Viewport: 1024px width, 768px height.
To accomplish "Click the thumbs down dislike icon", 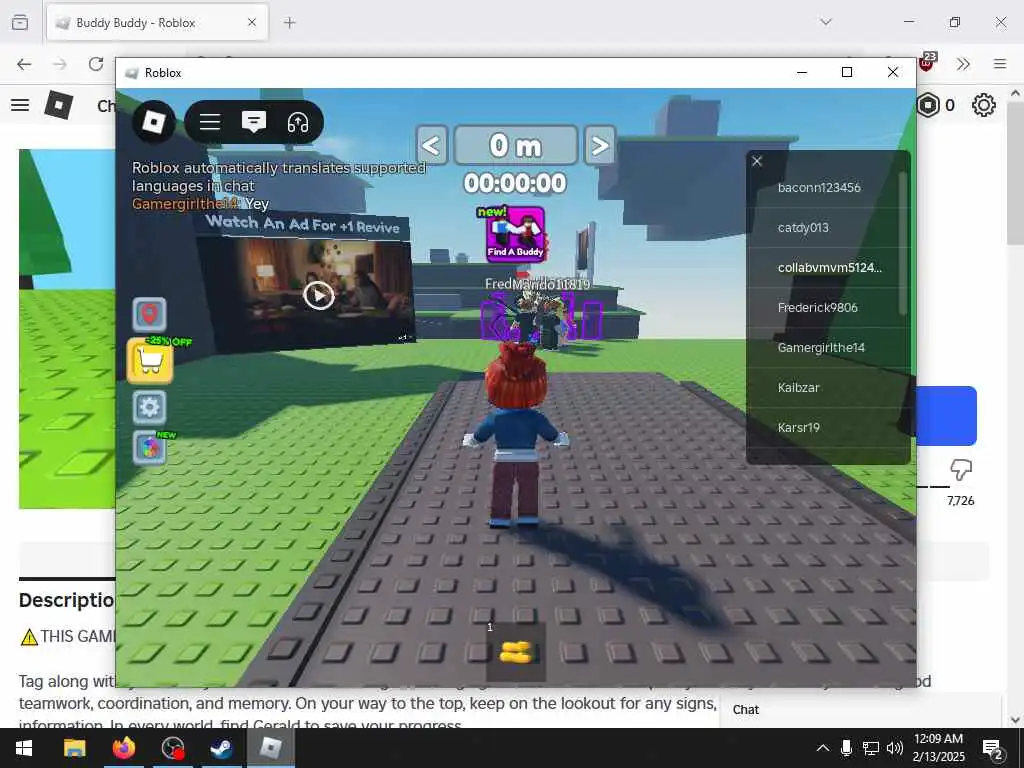I will (961, 469).
